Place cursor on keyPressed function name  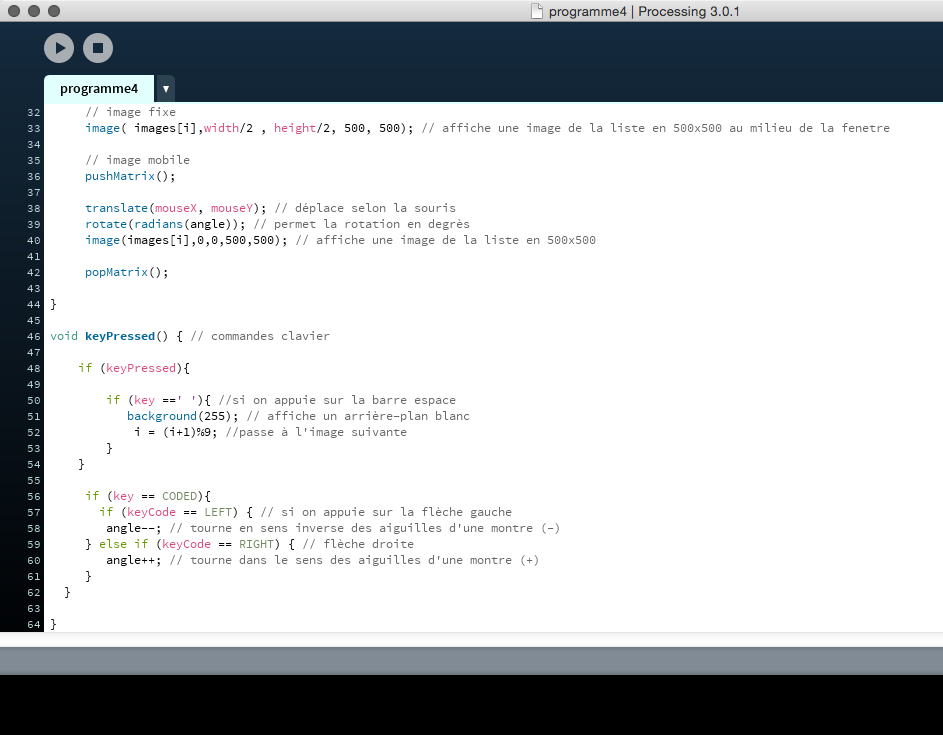(x=120, y=336)
